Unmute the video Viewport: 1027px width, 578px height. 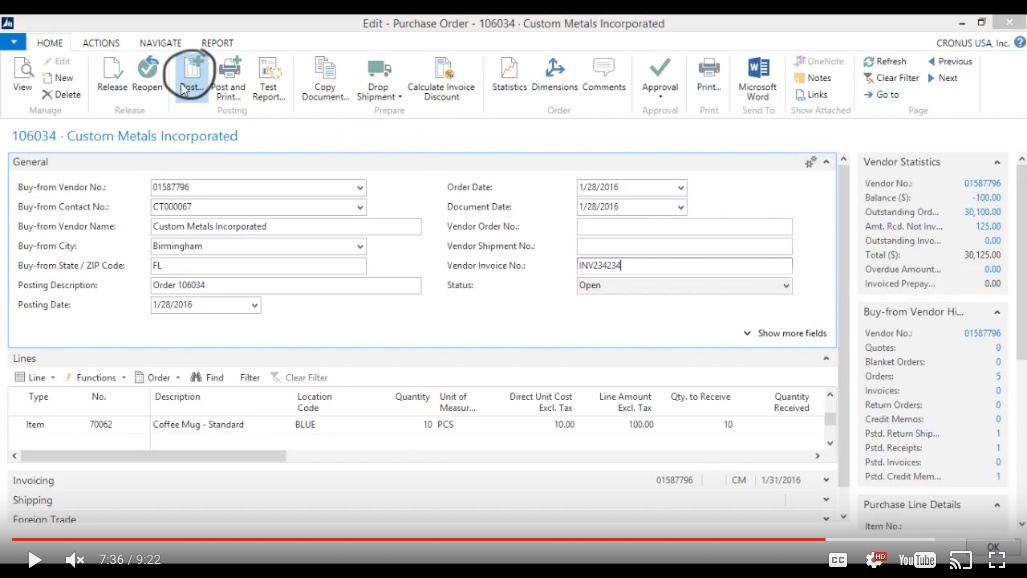75,560
